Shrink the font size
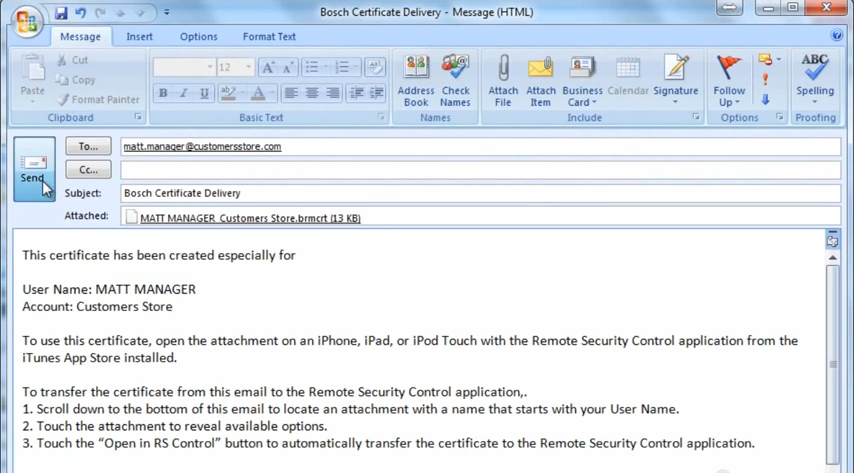 click(x=288, y=67)
